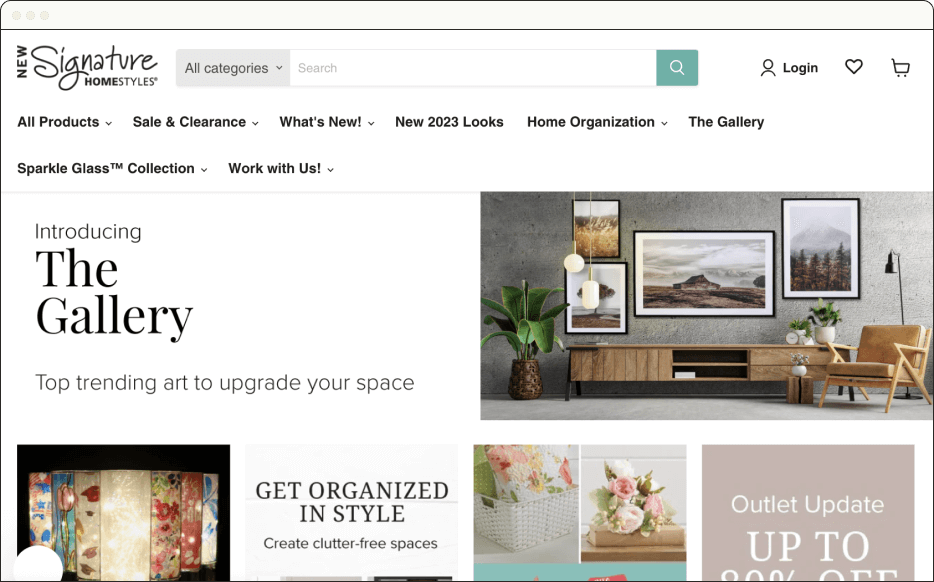Open The Gallery hero banner image

(x=706, y=306)
